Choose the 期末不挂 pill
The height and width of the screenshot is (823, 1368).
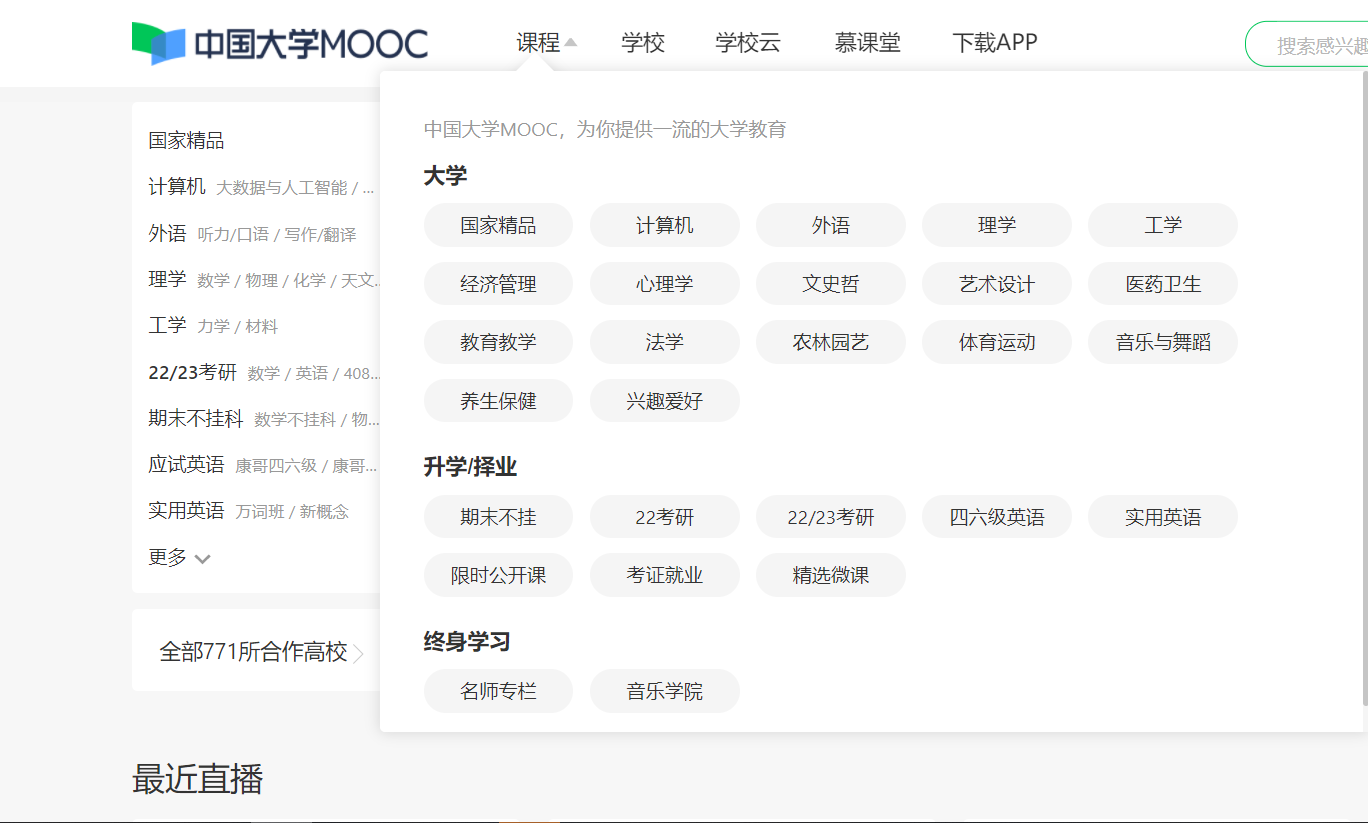click(498, 517)
